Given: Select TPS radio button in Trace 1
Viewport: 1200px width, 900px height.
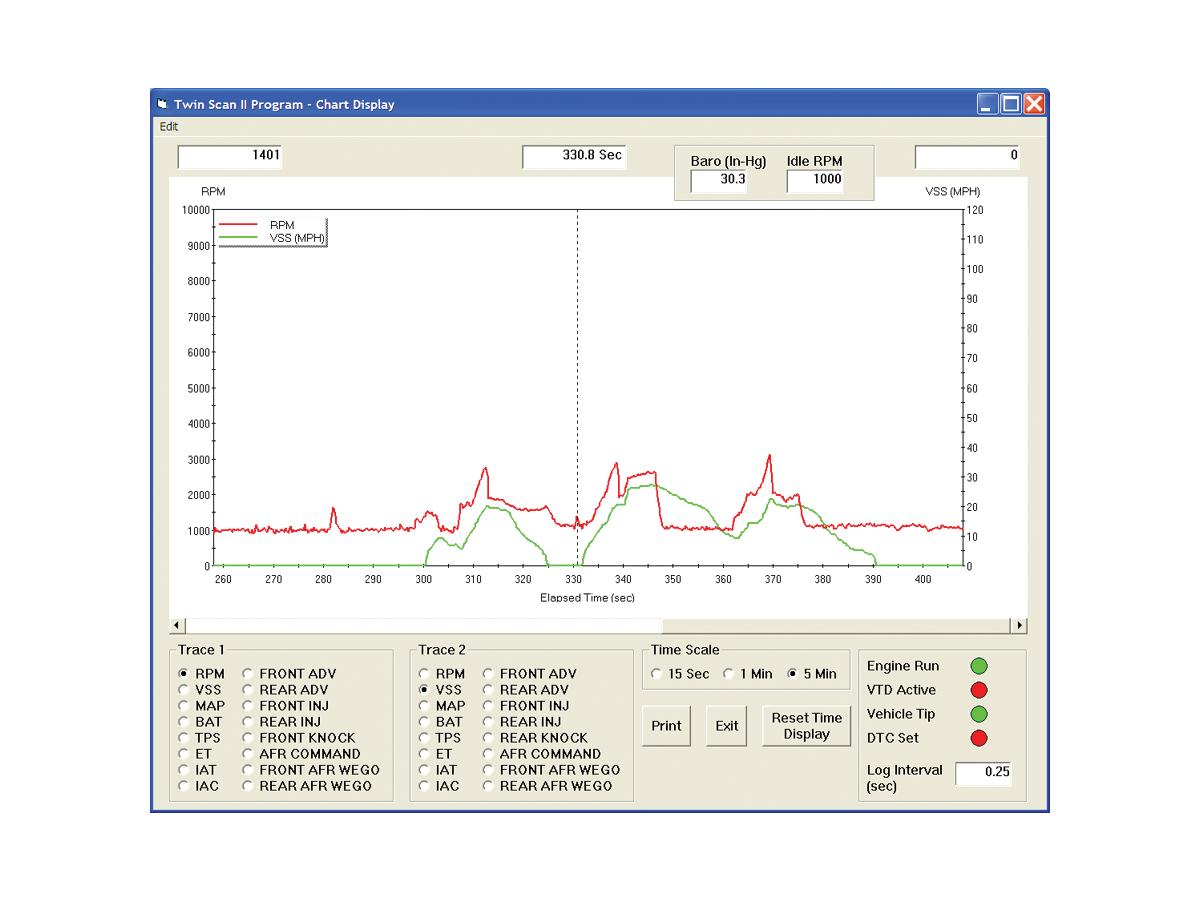Looking at the screenshot, I should click(x=184, y=738).
